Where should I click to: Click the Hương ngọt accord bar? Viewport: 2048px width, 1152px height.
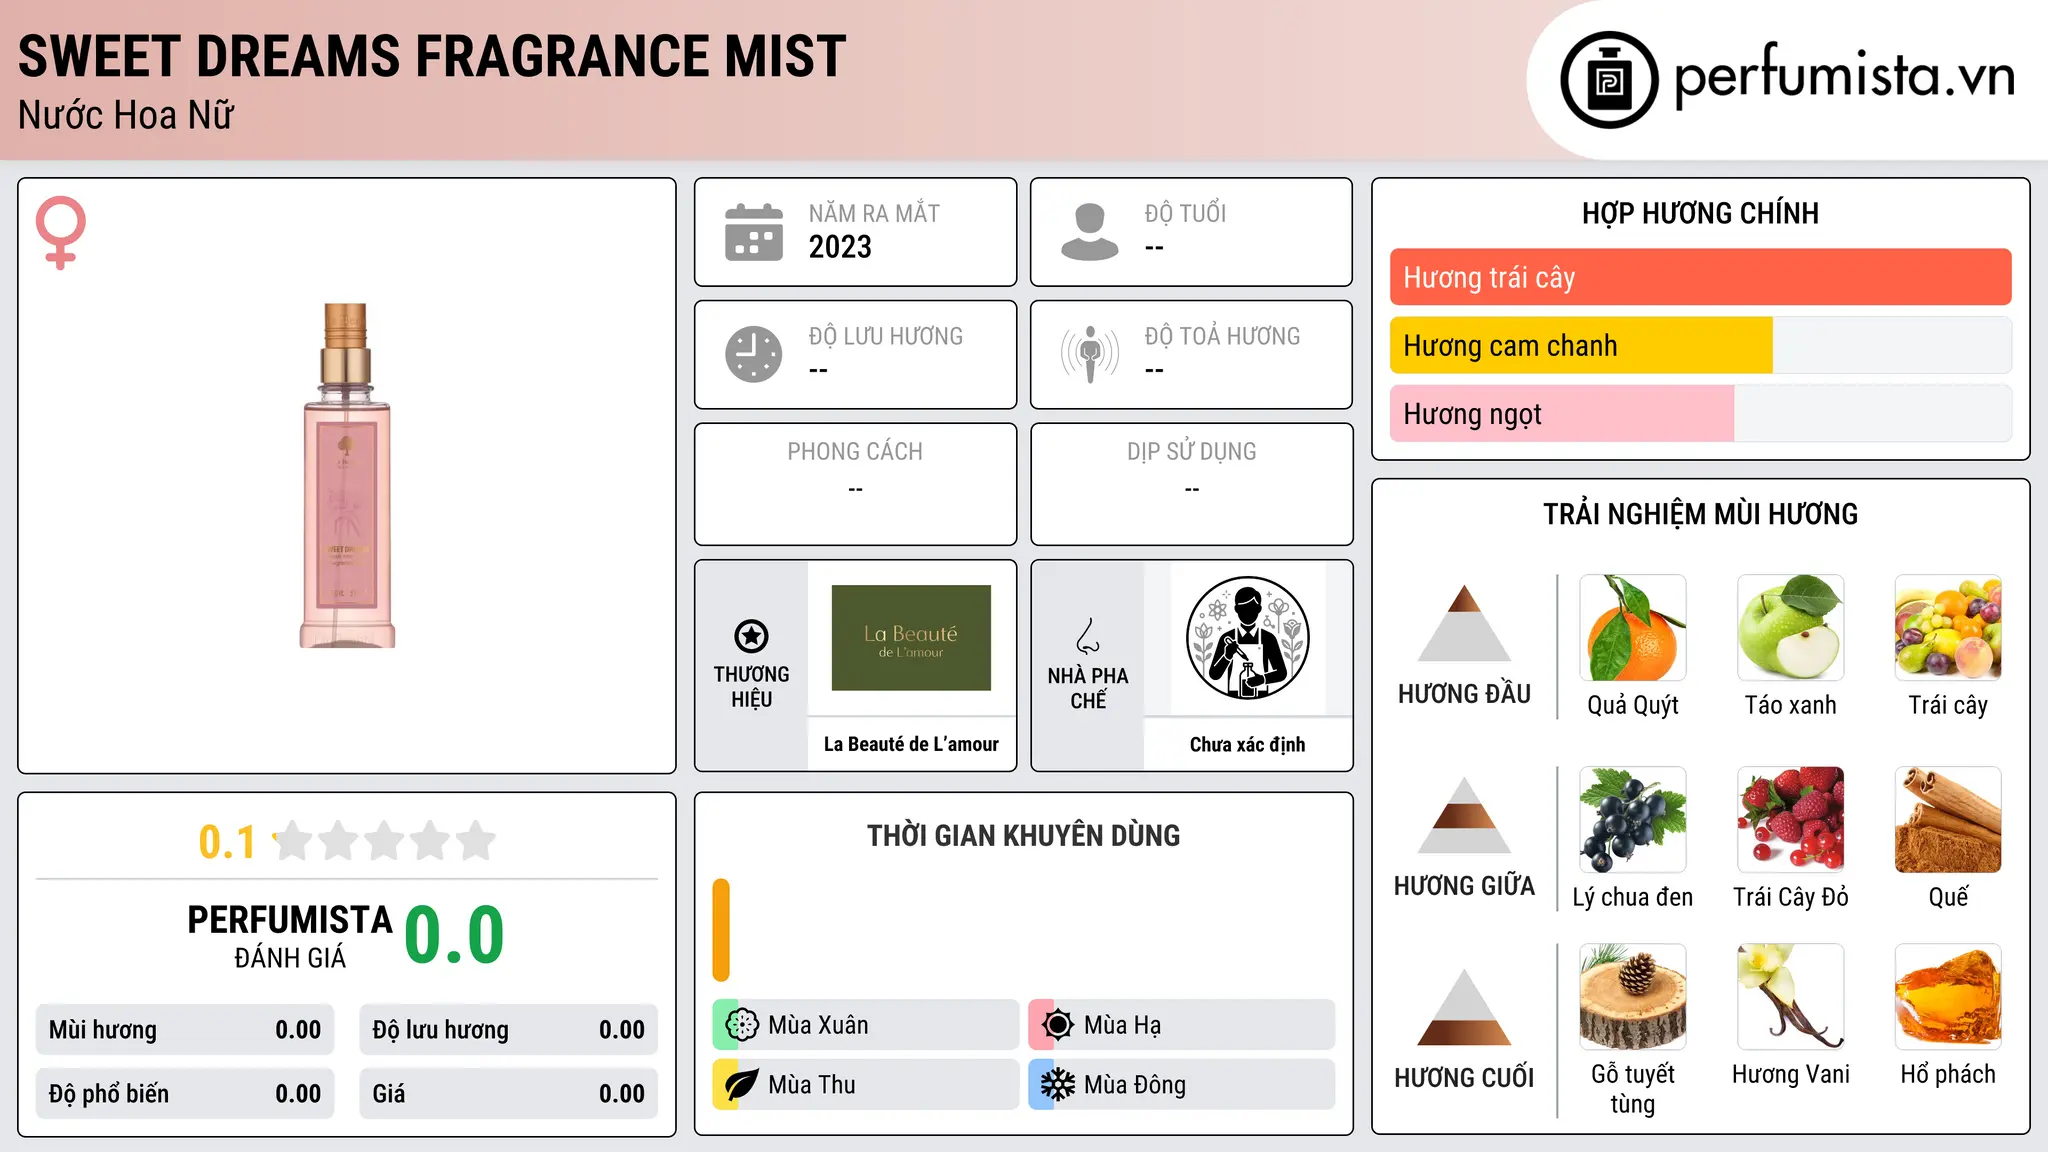click(1701, 414)
